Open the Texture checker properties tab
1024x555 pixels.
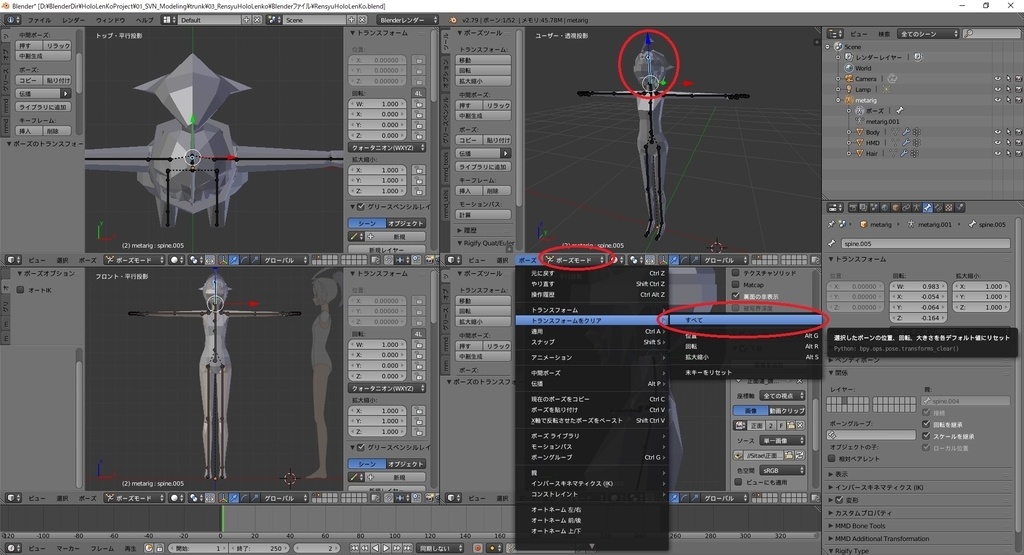click(x=949, y=208)
